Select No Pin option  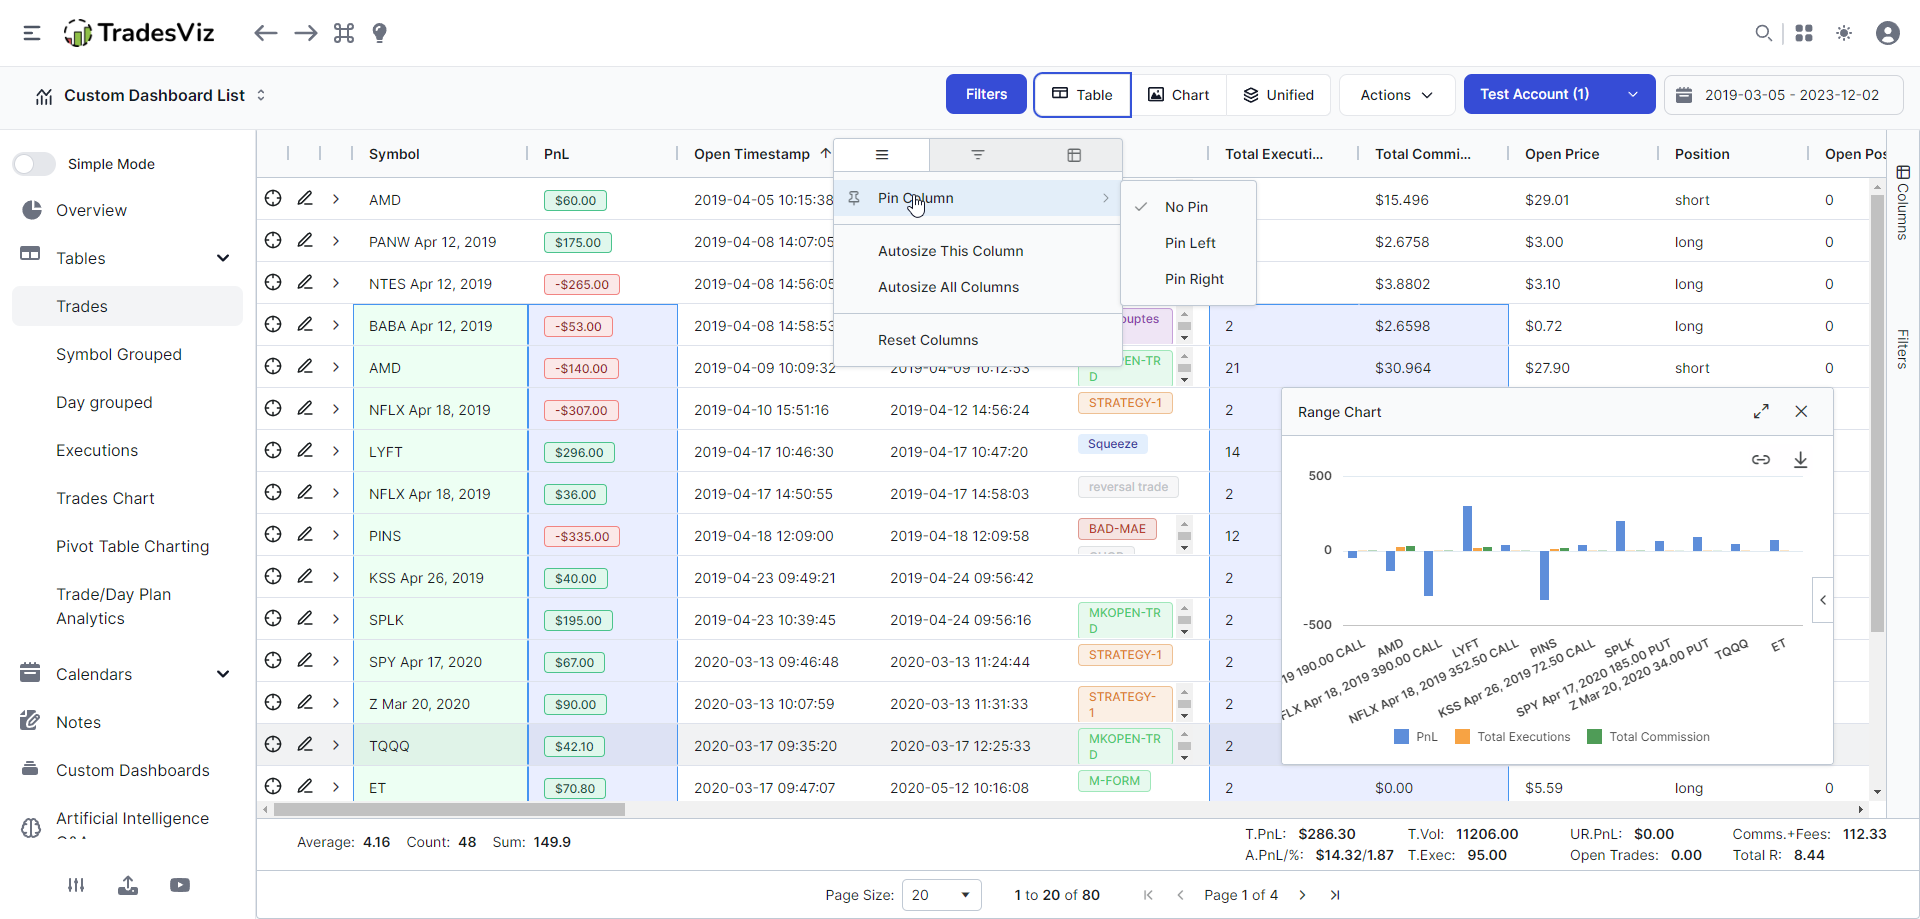click(1187, 207)
